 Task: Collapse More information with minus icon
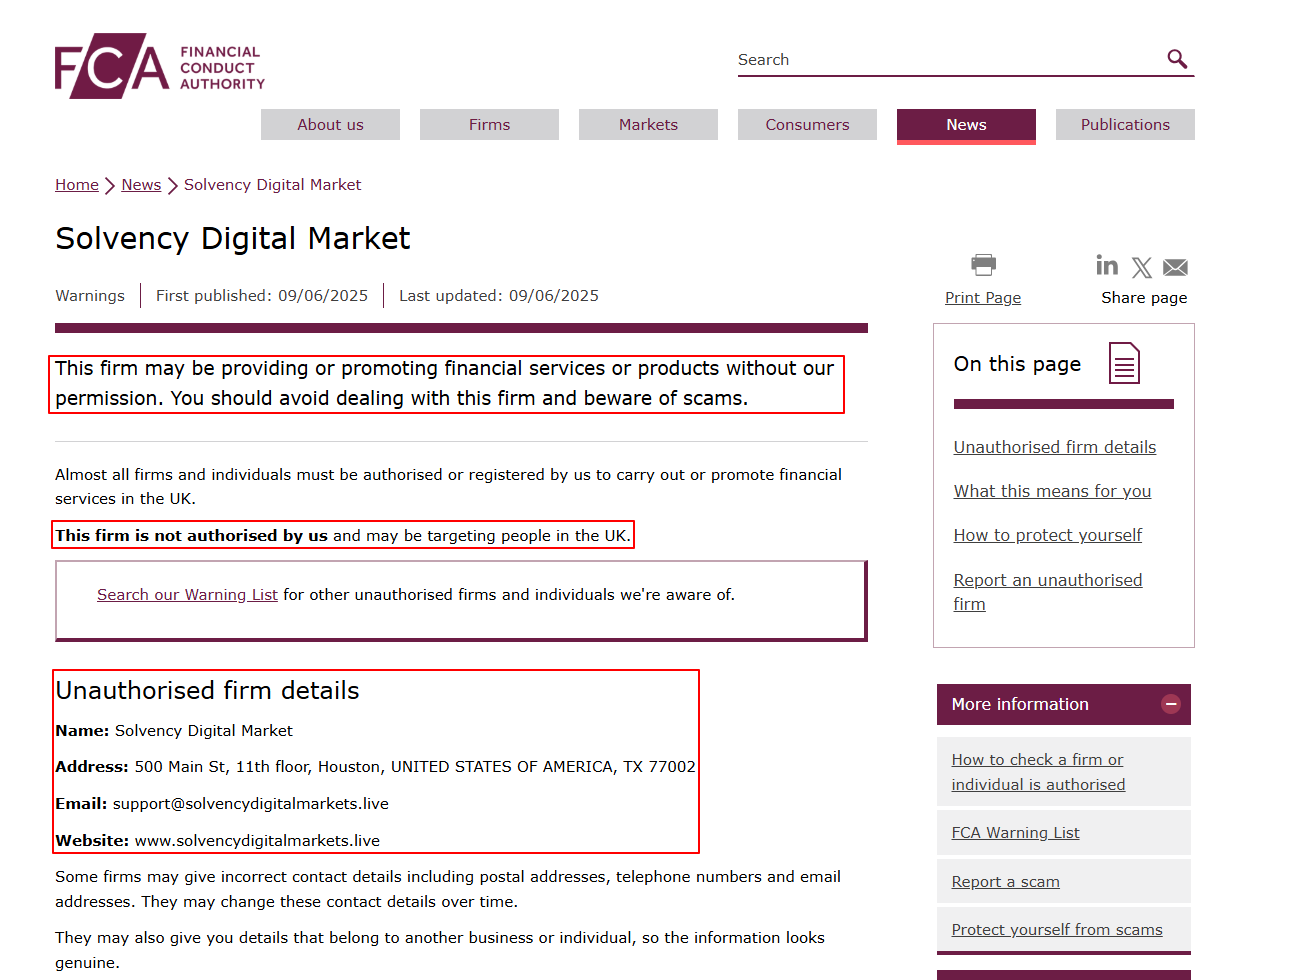(x=1170, y=704)
